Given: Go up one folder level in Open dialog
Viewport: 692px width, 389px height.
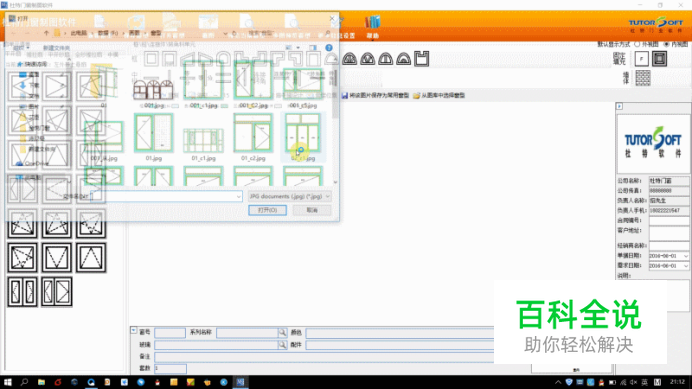Looking at the screenshot, I should 46,33.
